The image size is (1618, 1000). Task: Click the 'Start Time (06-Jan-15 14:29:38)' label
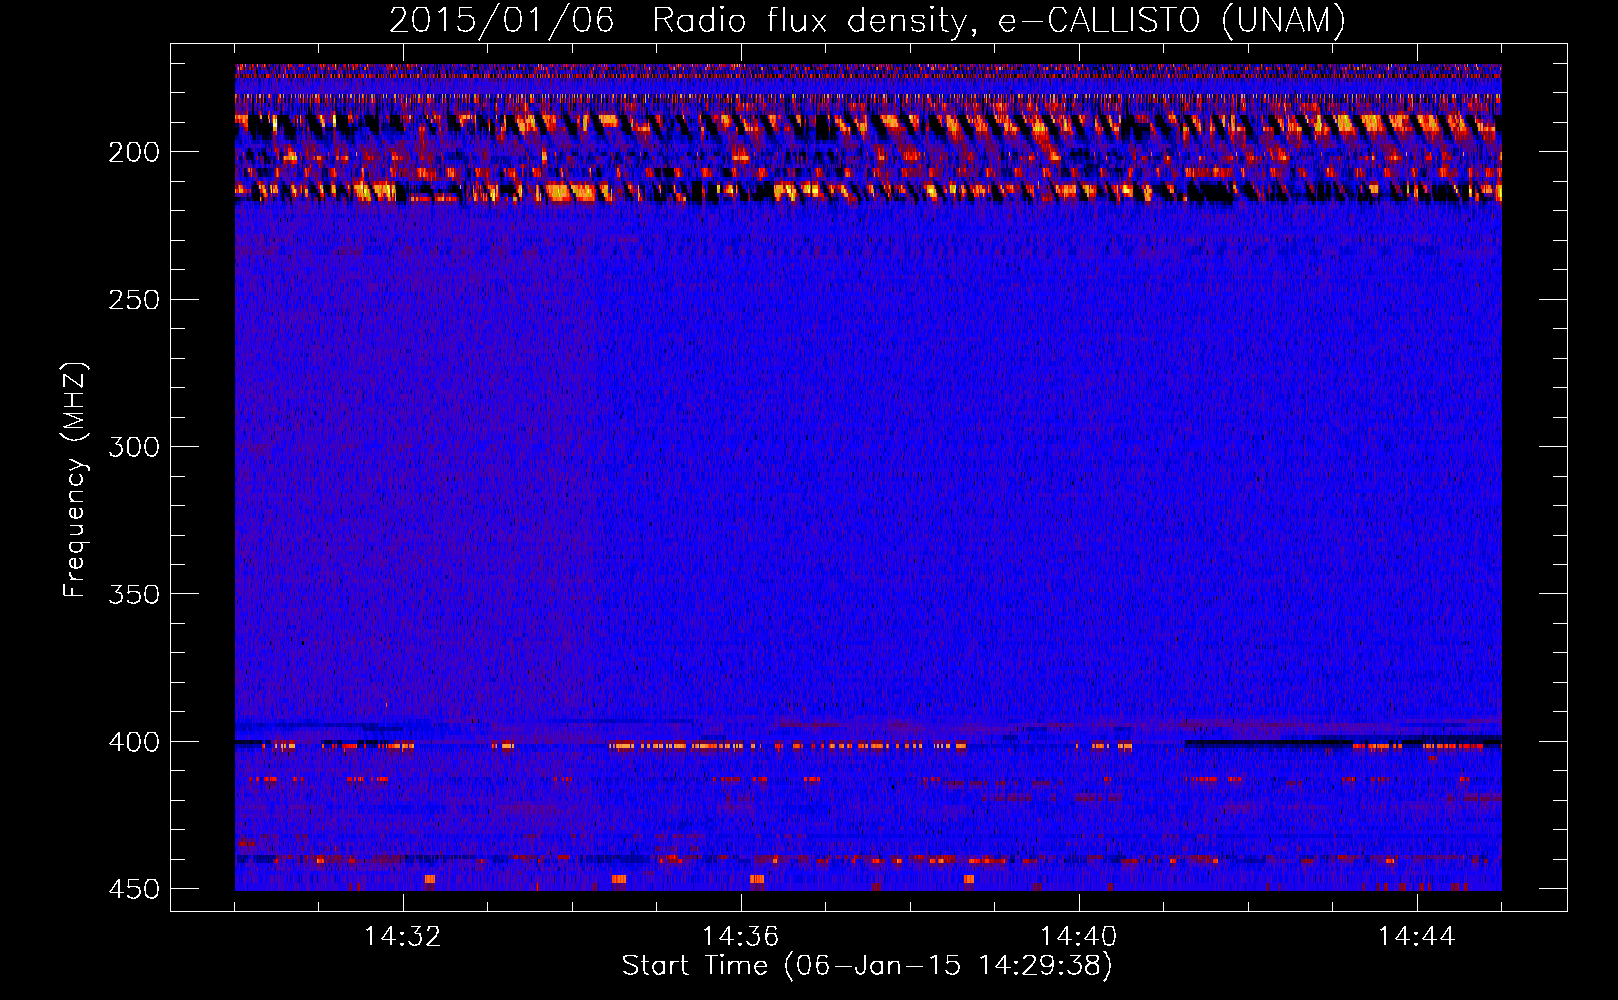(x=867, y=966)
